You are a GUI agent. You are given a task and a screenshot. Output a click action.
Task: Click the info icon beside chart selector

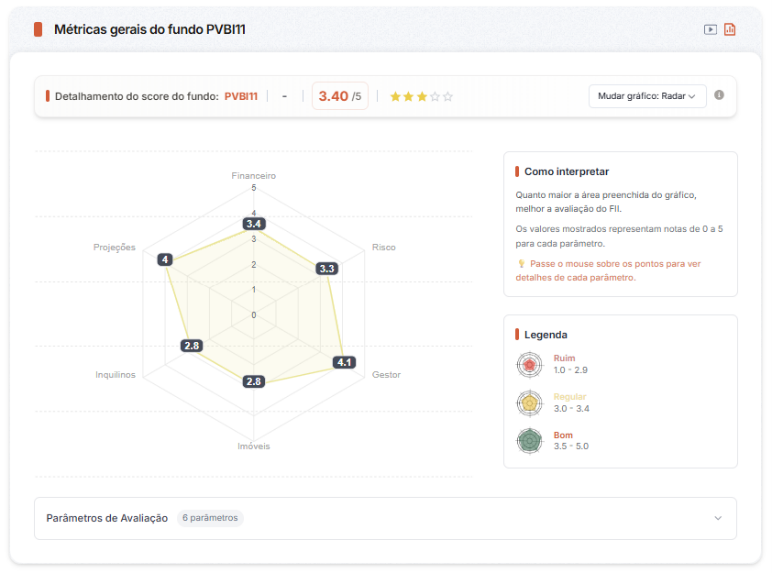tap(719, 95)
